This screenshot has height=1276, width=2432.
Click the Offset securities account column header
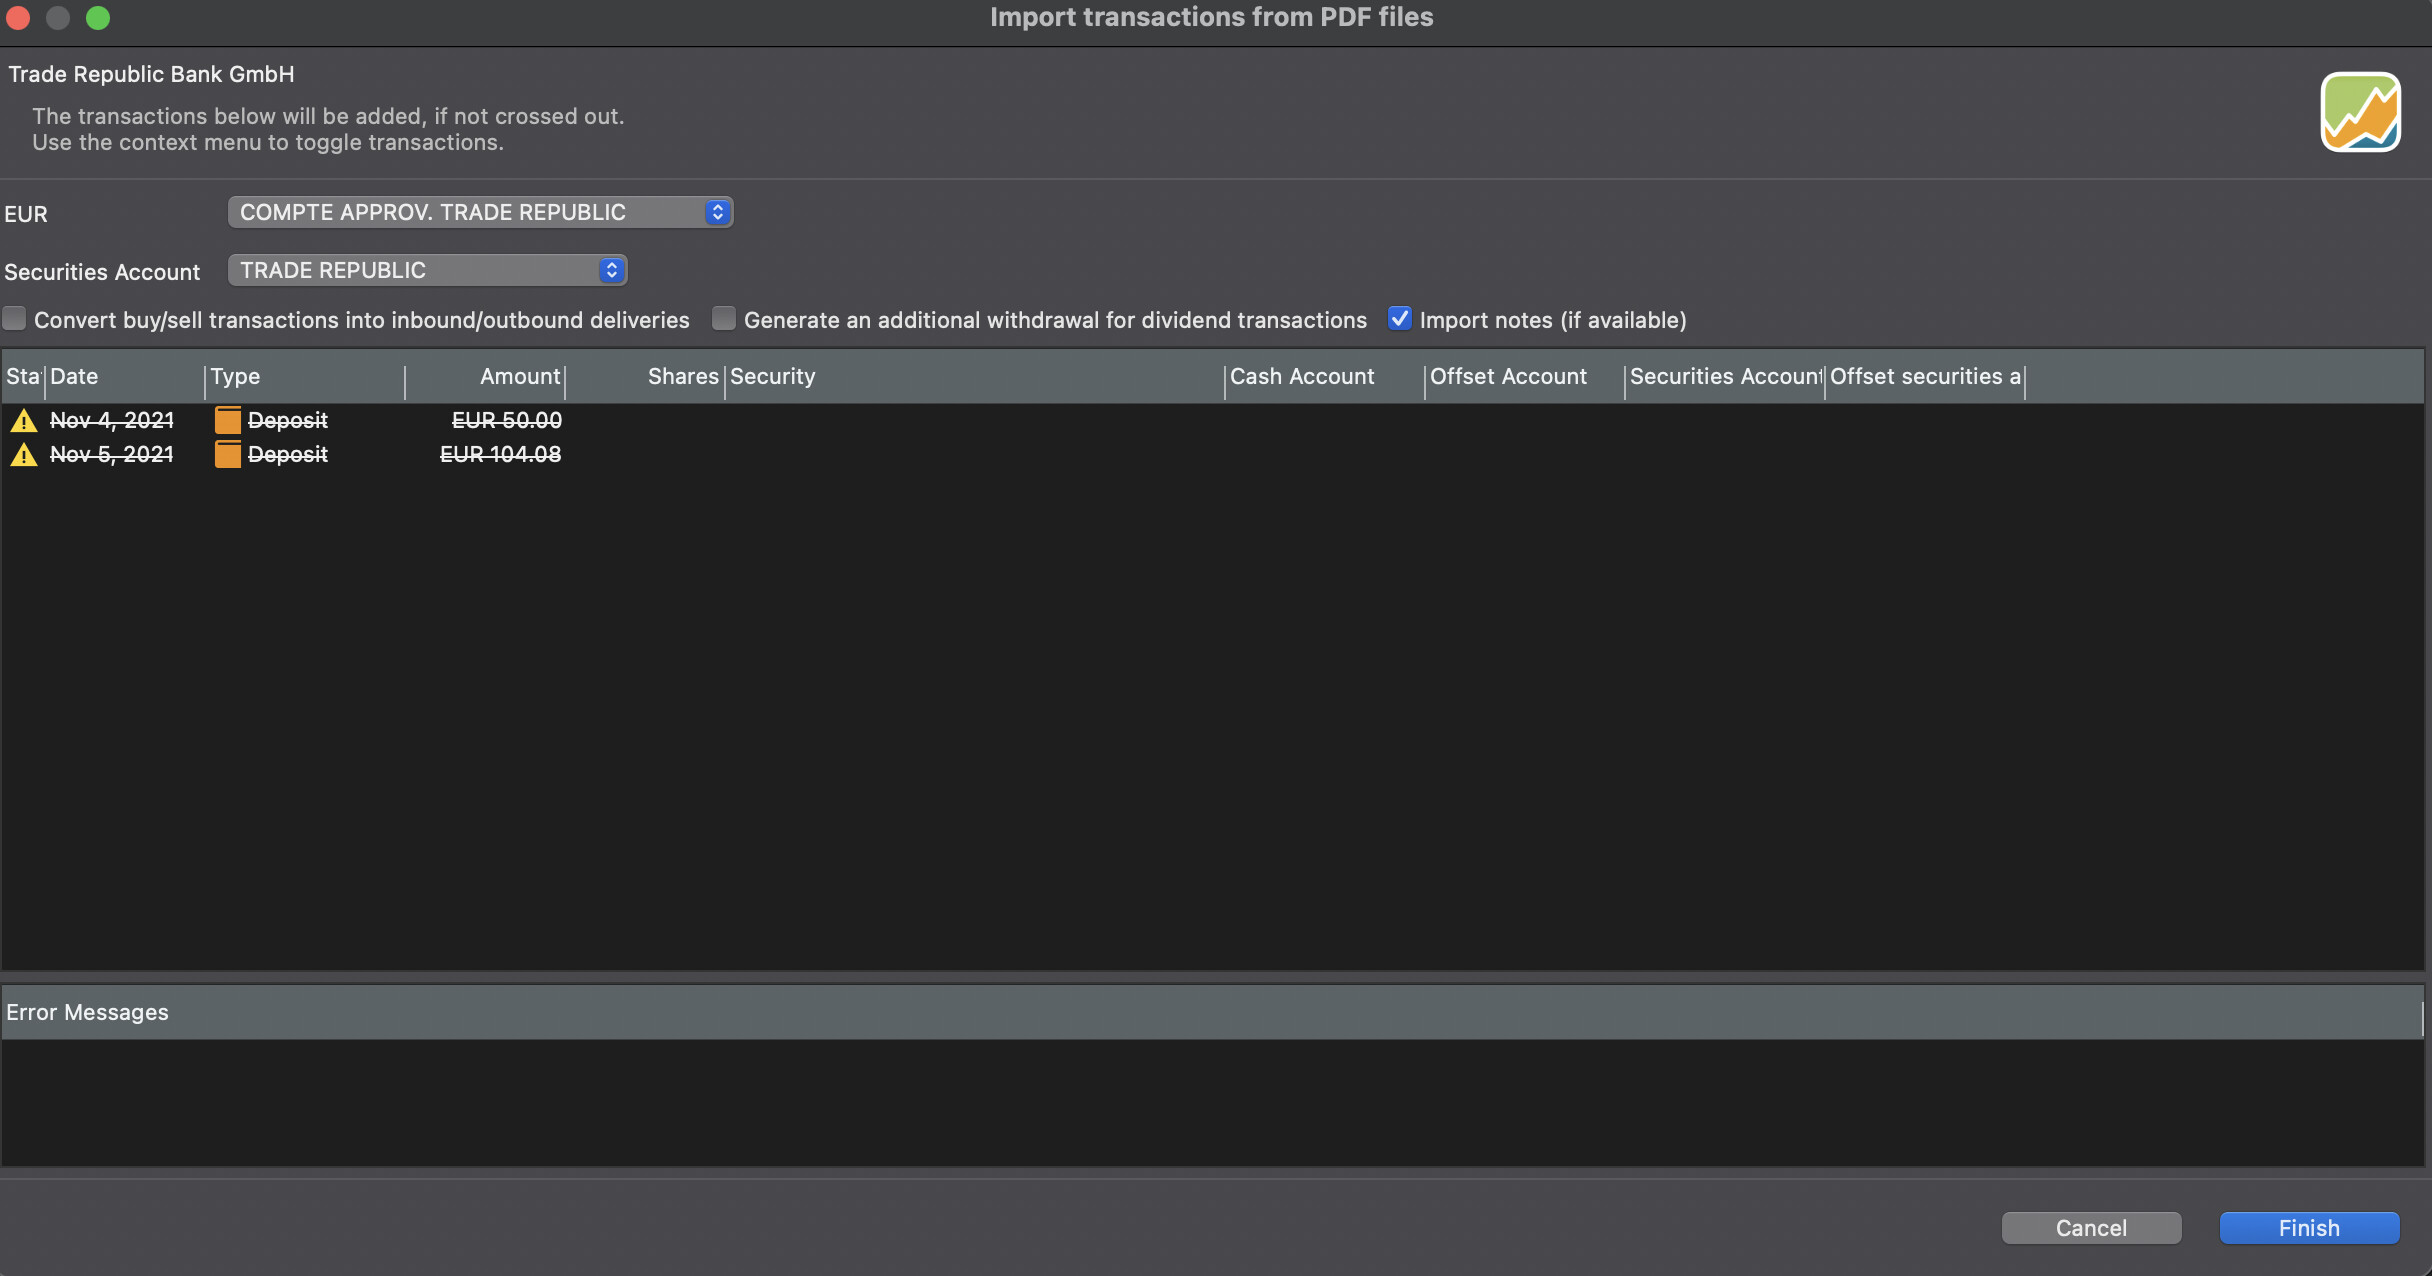1925,377
